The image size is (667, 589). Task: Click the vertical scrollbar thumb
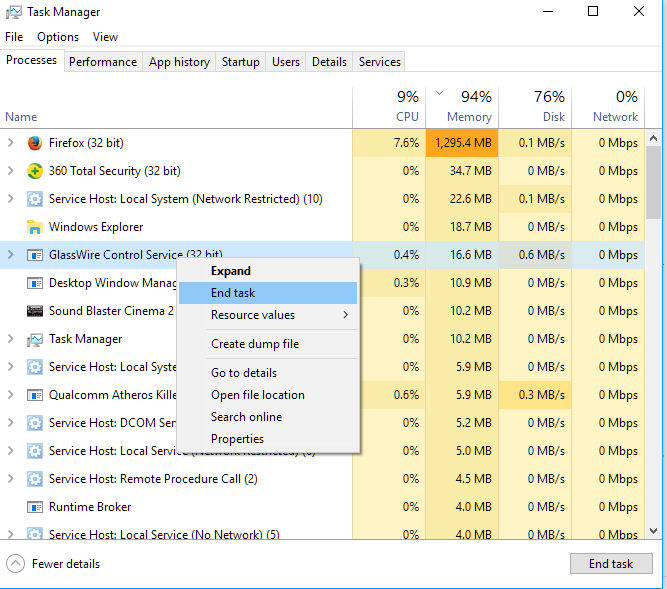pyautogui.click(x=654, y=183)
